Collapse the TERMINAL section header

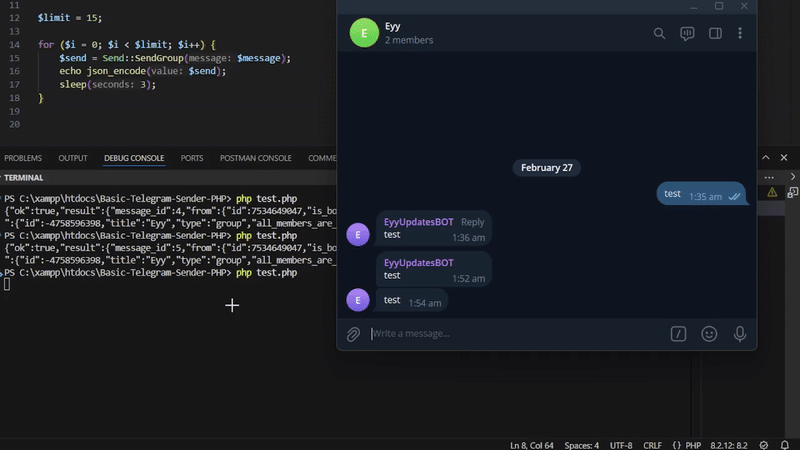[x=24, y=177]
